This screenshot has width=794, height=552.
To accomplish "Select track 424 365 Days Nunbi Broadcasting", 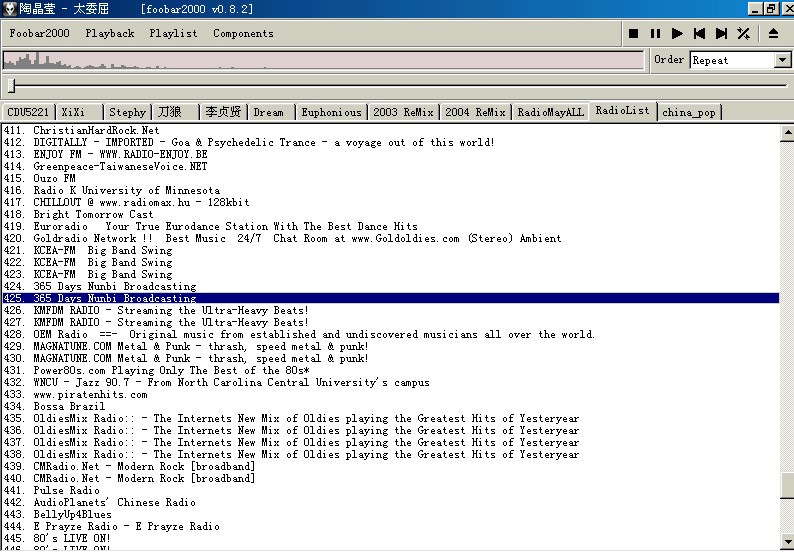I will click(390, 287).
